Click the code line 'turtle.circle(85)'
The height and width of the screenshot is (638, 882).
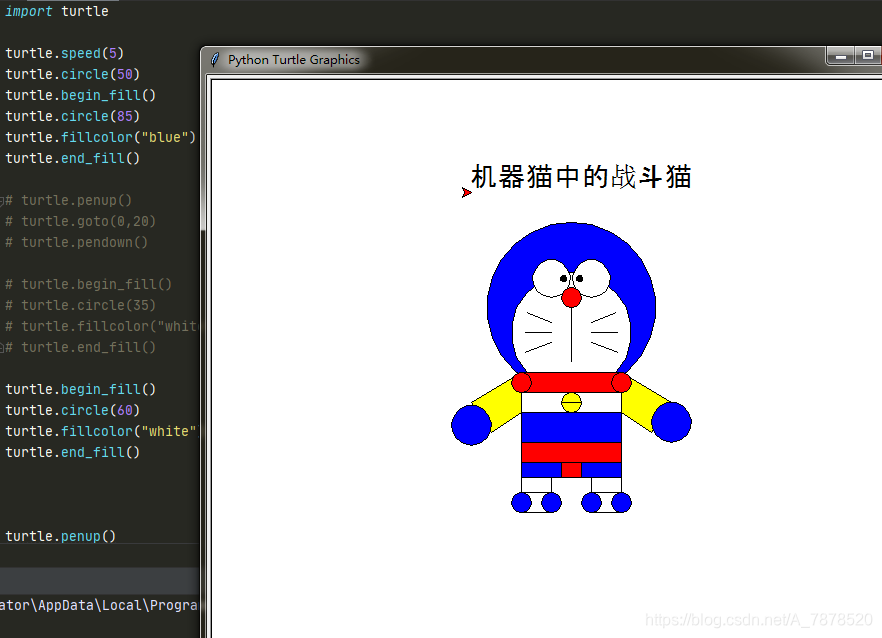pos(72,116)
